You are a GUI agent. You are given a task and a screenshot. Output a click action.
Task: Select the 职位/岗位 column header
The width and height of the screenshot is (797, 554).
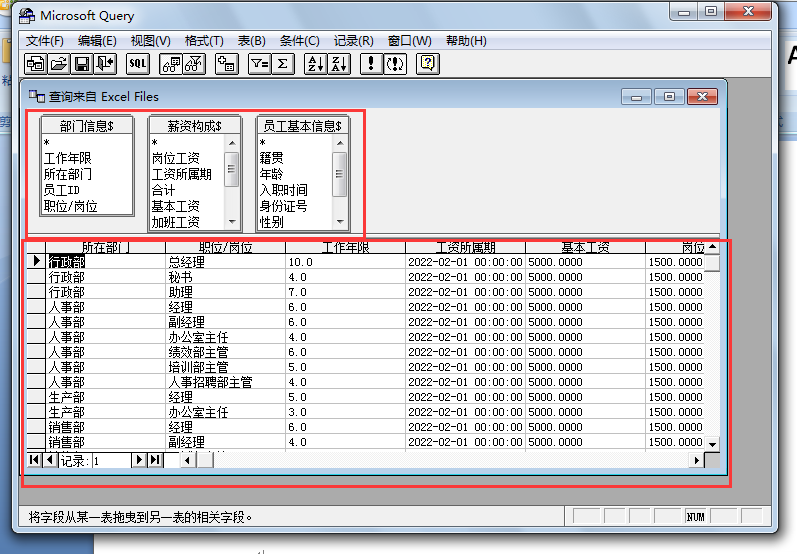tap(225, 248)
